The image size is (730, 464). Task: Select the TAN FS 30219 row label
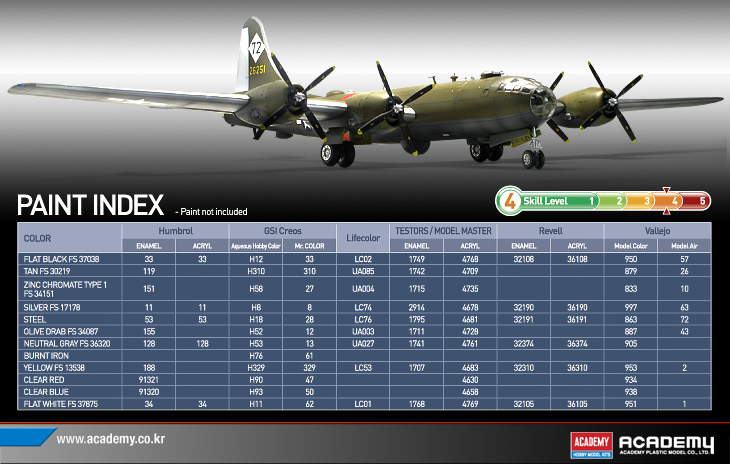tap(54, 271)
